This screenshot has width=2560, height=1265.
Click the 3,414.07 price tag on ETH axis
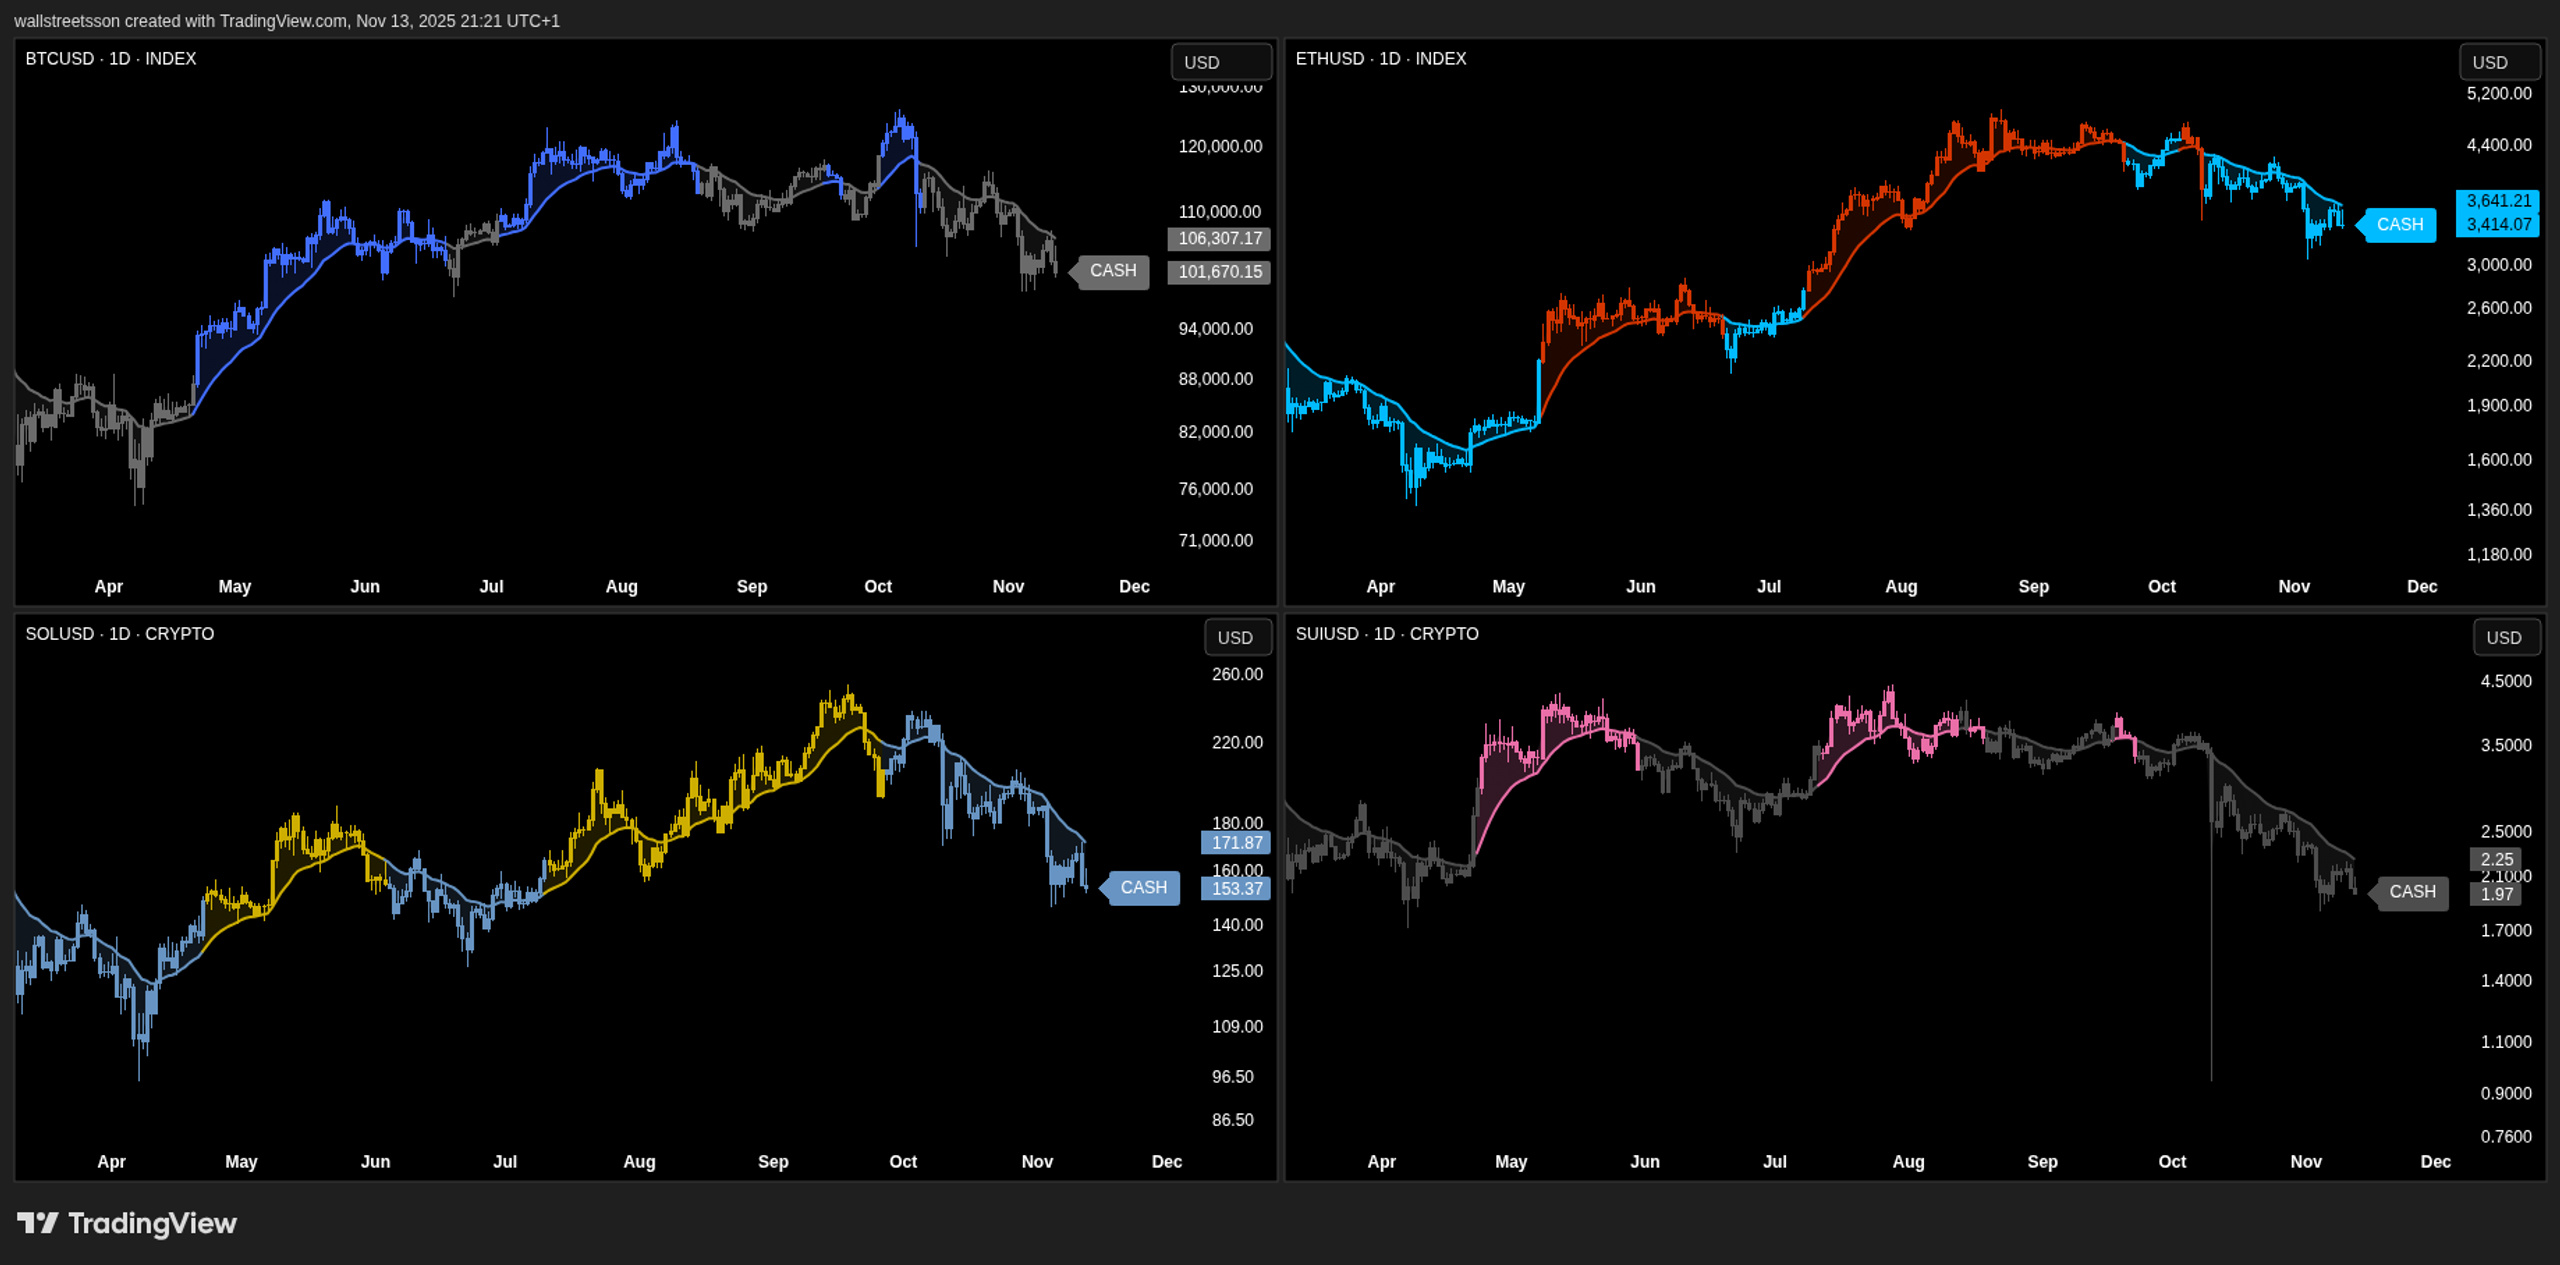click(x=2498, y=225)
